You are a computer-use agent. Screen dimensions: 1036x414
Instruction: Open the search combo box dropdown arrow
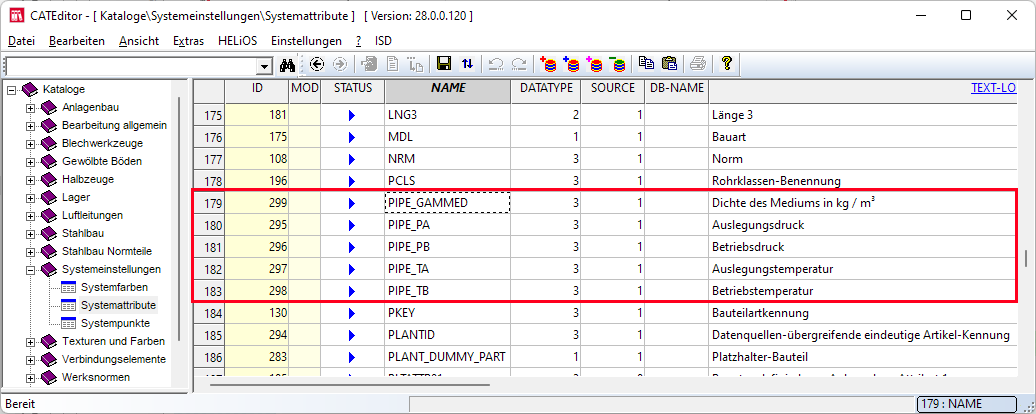(265, 66)
